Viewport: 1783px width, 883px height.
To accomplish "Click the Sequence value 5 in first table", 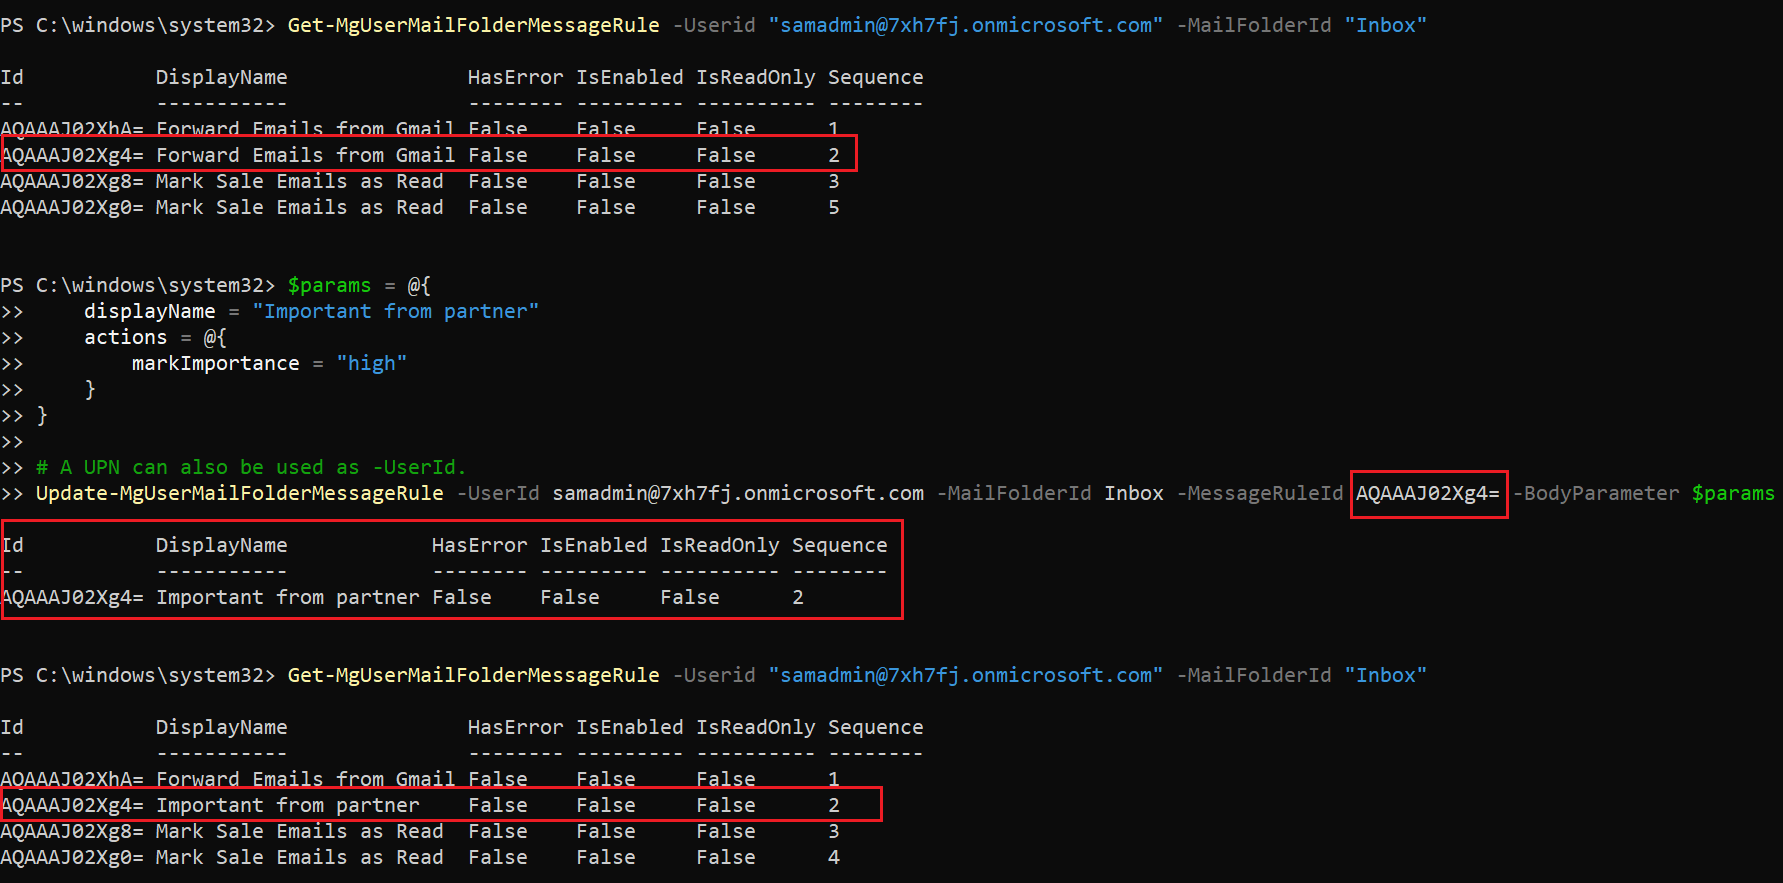I will pos(834,208).
